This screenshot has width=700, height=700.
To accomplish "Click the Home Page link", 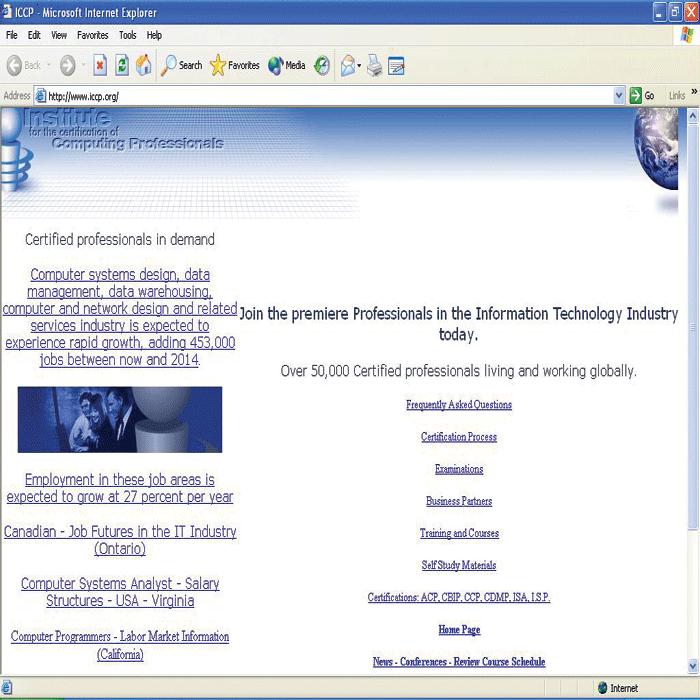I will click(459, 629).
